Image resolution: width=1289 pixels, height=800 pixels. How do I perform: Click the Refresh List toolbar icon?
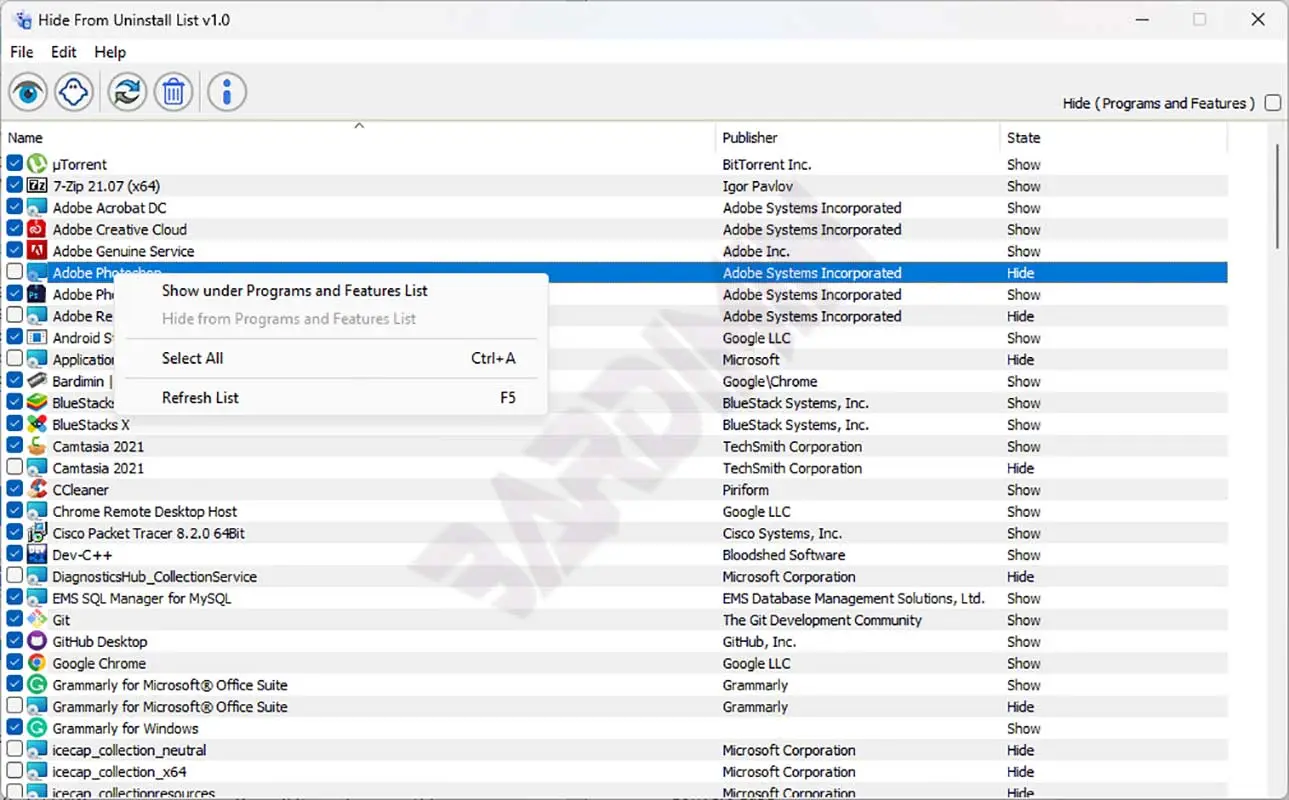(127, 93)
